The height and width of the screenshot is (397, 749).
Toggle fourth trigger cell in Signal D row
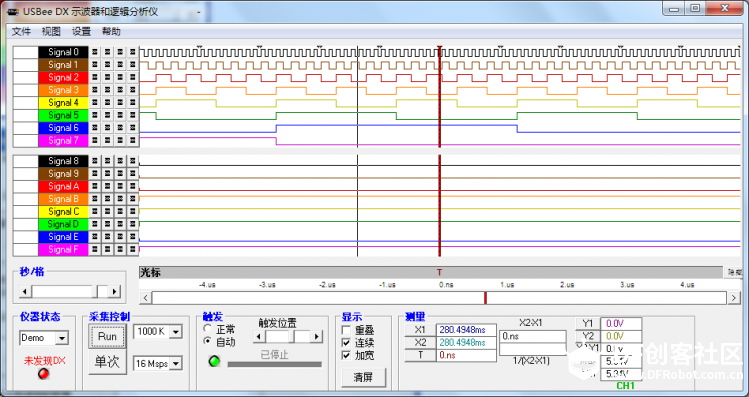pos(132,224)
